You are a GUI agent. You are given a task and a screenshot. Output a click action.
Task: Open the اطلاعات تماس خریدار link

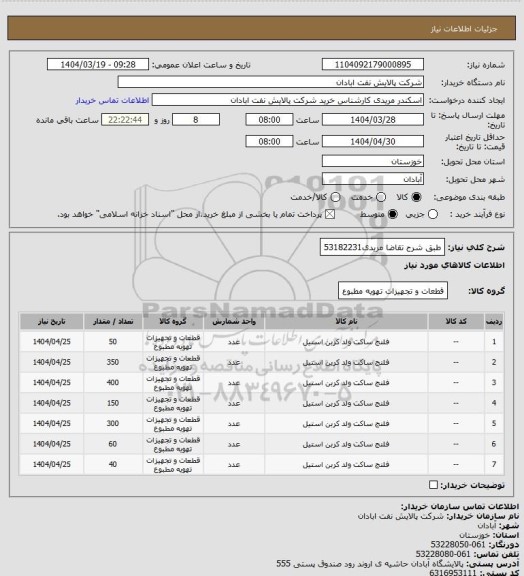[x=112, y=100]
